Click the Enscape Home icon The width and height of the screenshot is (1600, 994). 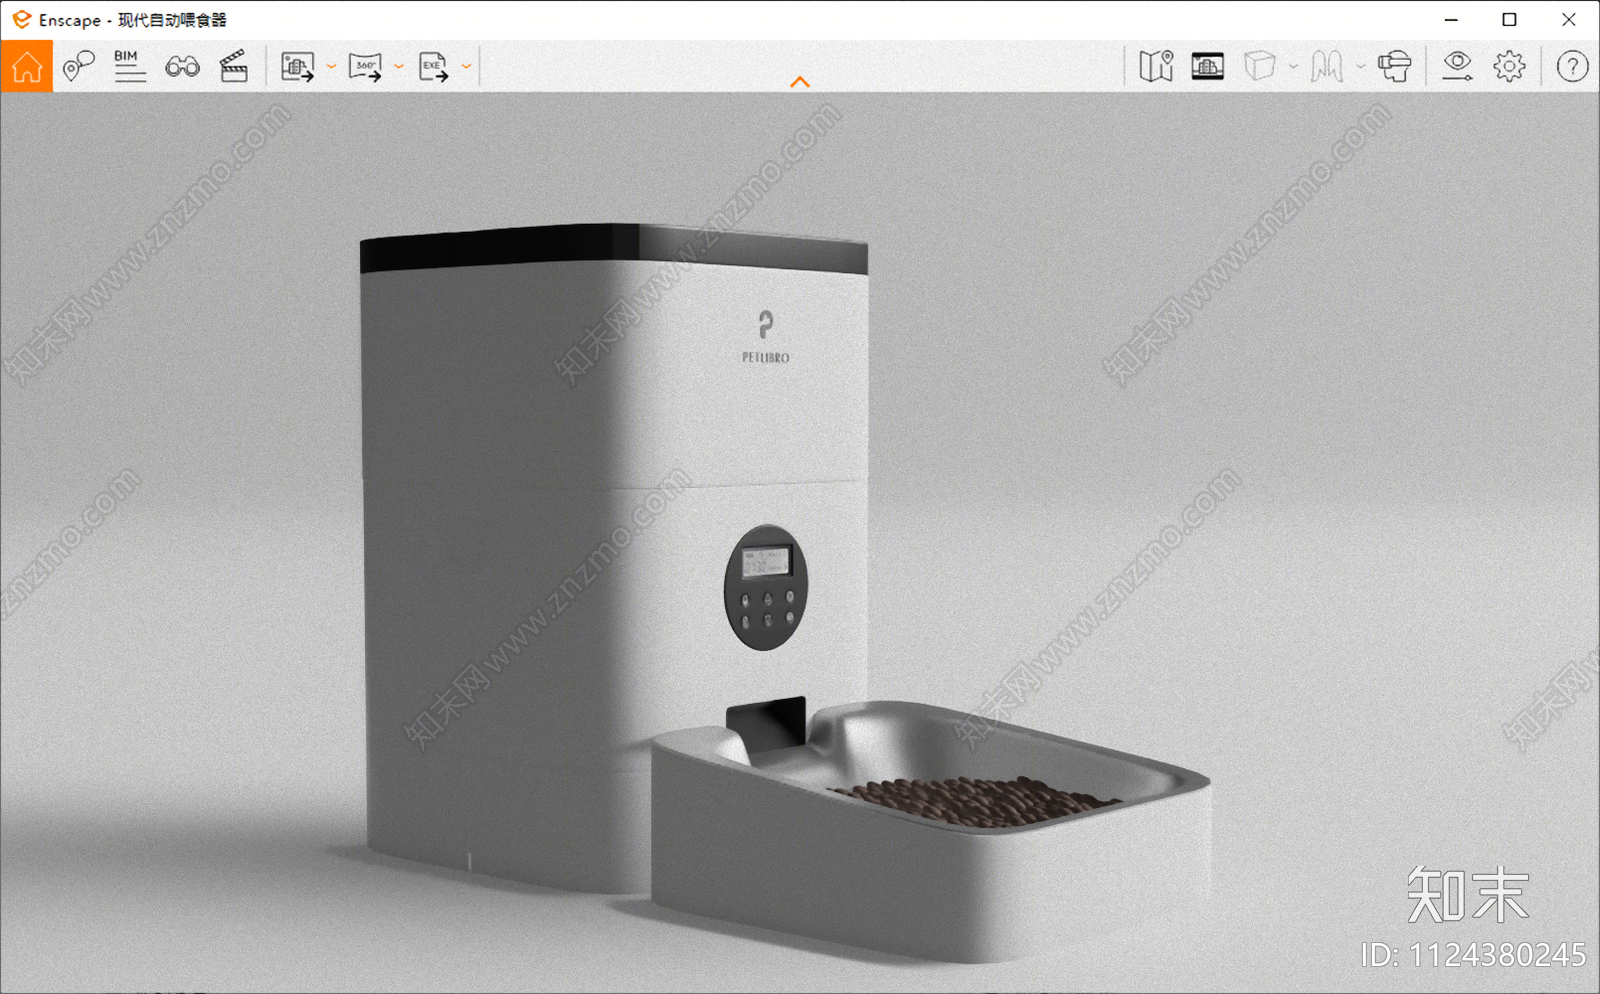click(27, 67)
